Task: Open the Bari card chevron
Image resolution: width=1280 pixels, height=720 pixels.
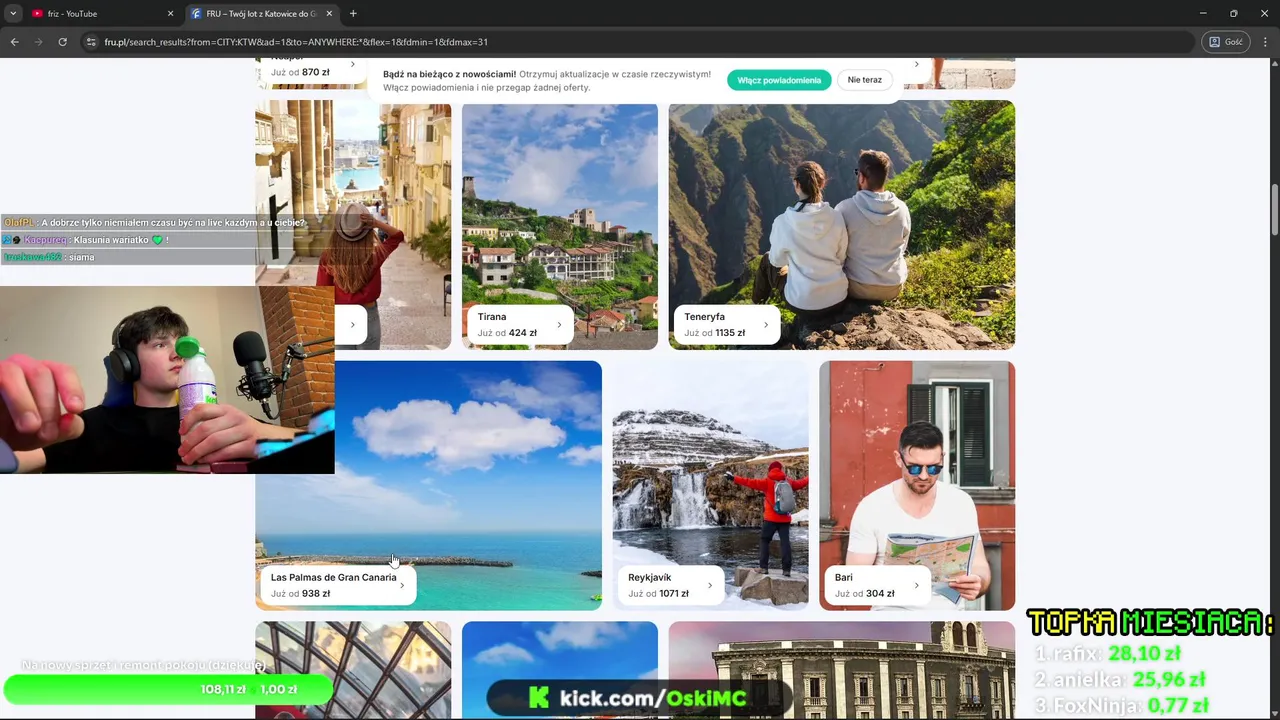Action: click(916, 586)
